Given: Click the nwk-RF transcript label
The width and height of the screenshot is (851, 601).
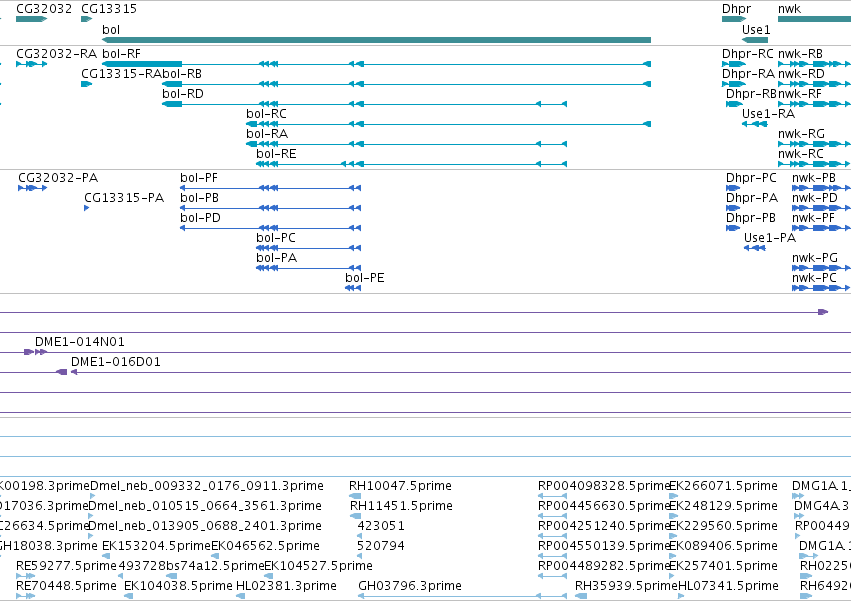Looking at the screenshot, I should pos(800,94).
